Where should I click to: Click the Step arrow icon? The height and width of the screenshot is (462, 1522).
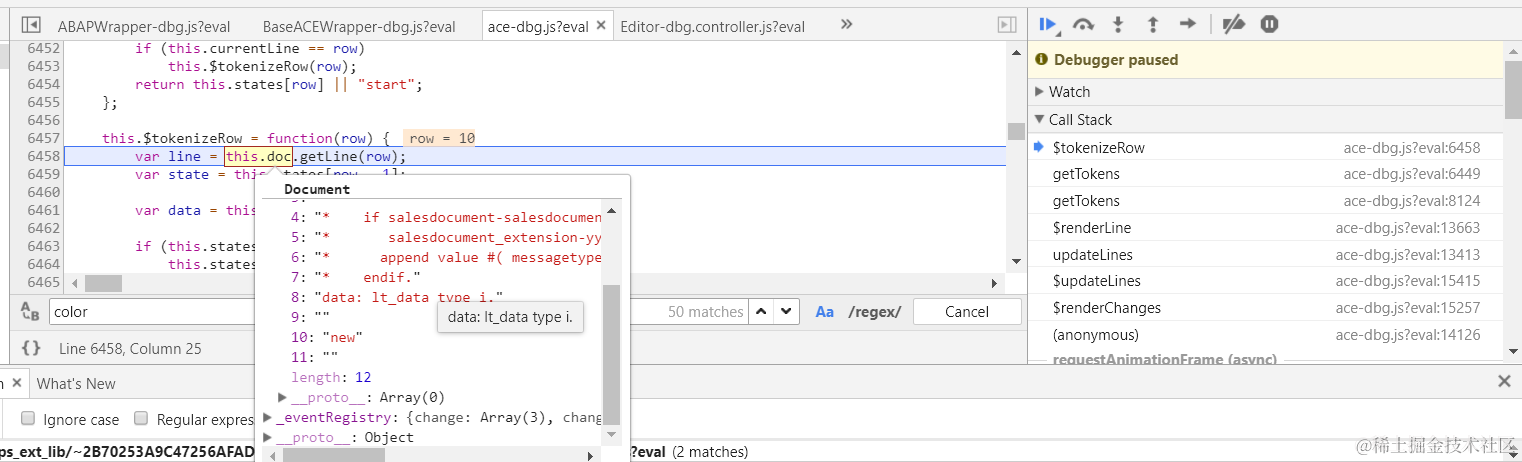click(1187, 23)
